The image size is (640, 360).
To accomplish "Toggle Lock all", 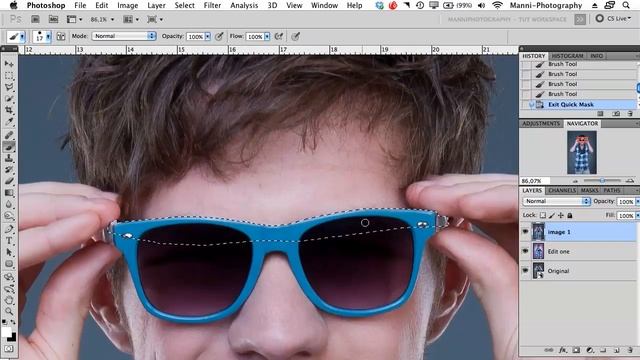I will pos(570,215).
